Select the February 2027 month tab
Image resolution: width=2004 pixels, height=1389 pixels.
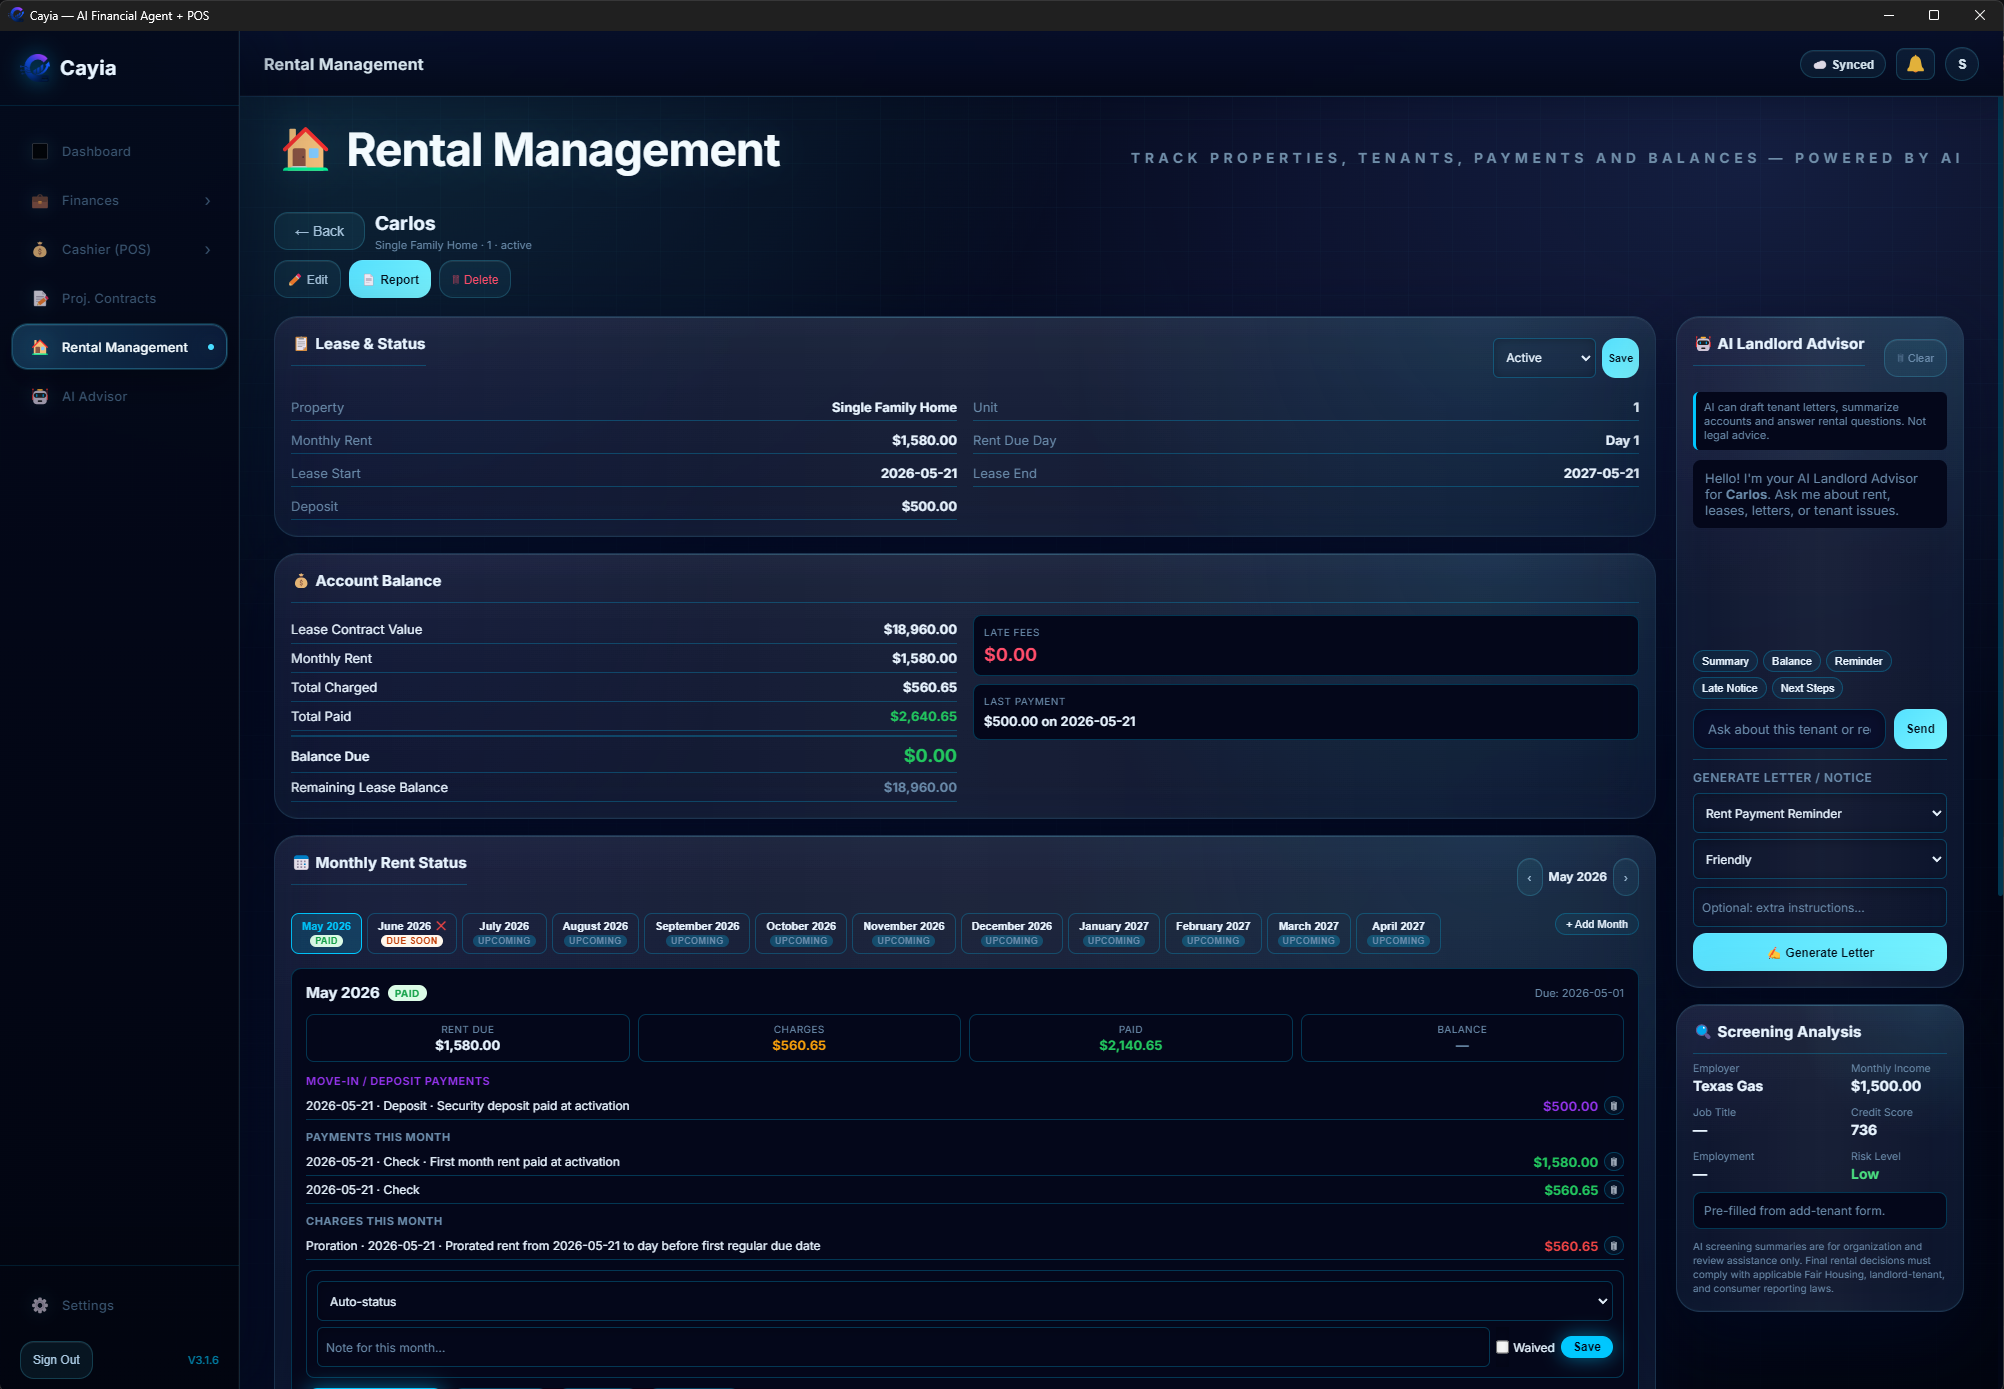pos(1213,933)
